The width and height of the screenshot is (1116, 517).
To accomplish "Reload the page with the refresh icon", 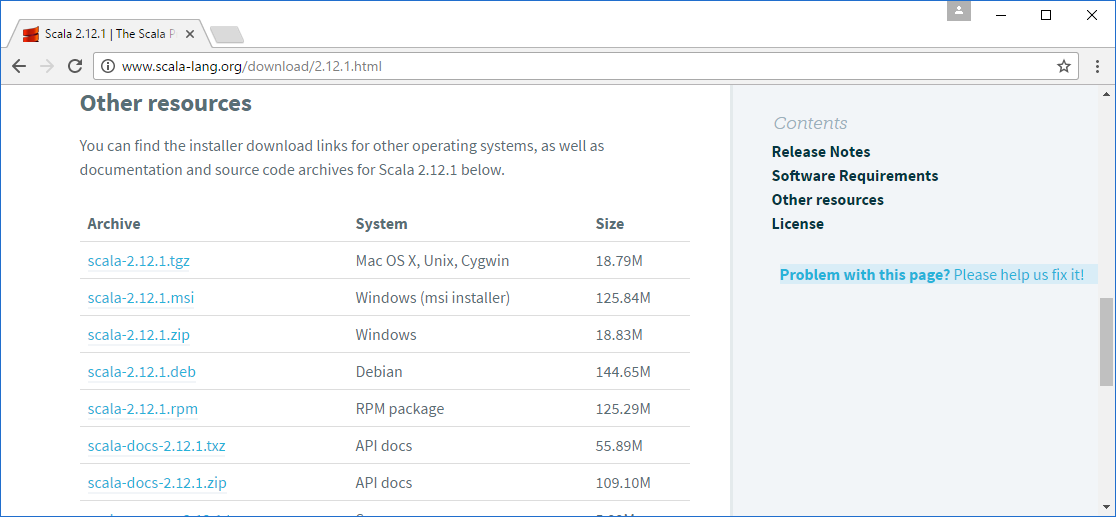I will pos(75,66).
